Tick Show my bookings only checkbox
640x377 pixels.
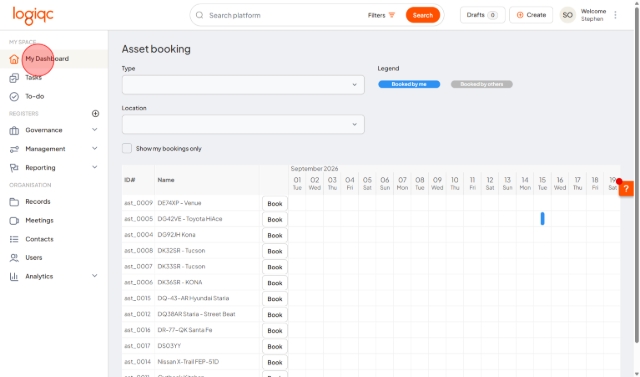pos(127,148)
